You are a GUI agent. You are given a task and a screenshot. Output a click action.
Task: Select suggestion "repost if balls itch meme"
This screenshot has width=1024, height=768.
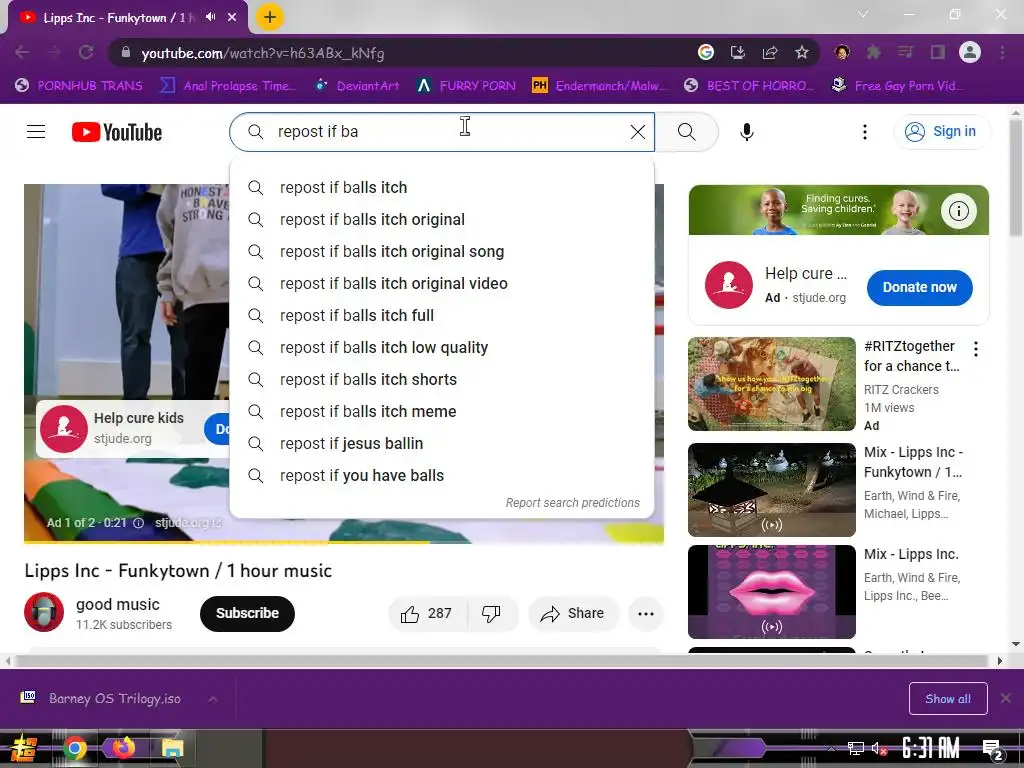442,411
